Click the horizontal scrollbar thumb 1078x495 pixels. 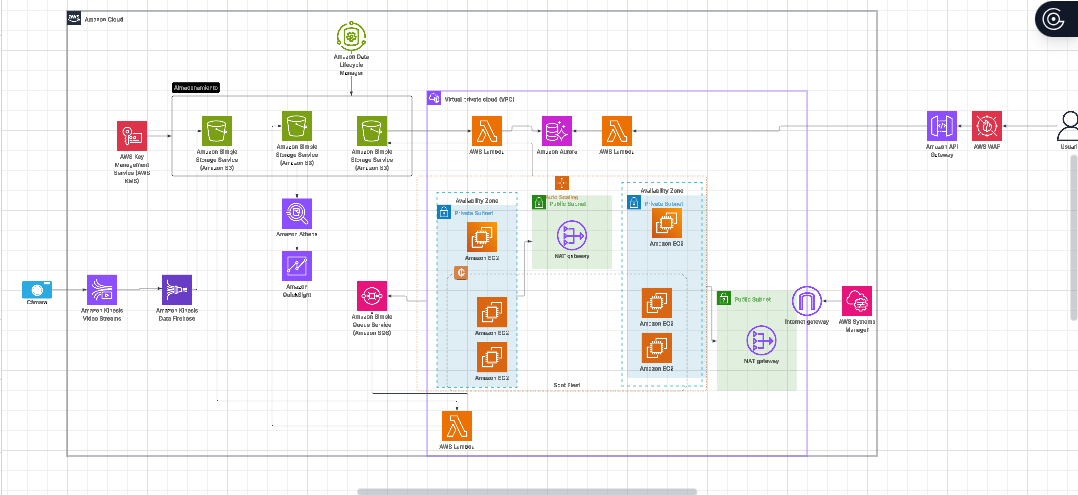pos(527,492)
